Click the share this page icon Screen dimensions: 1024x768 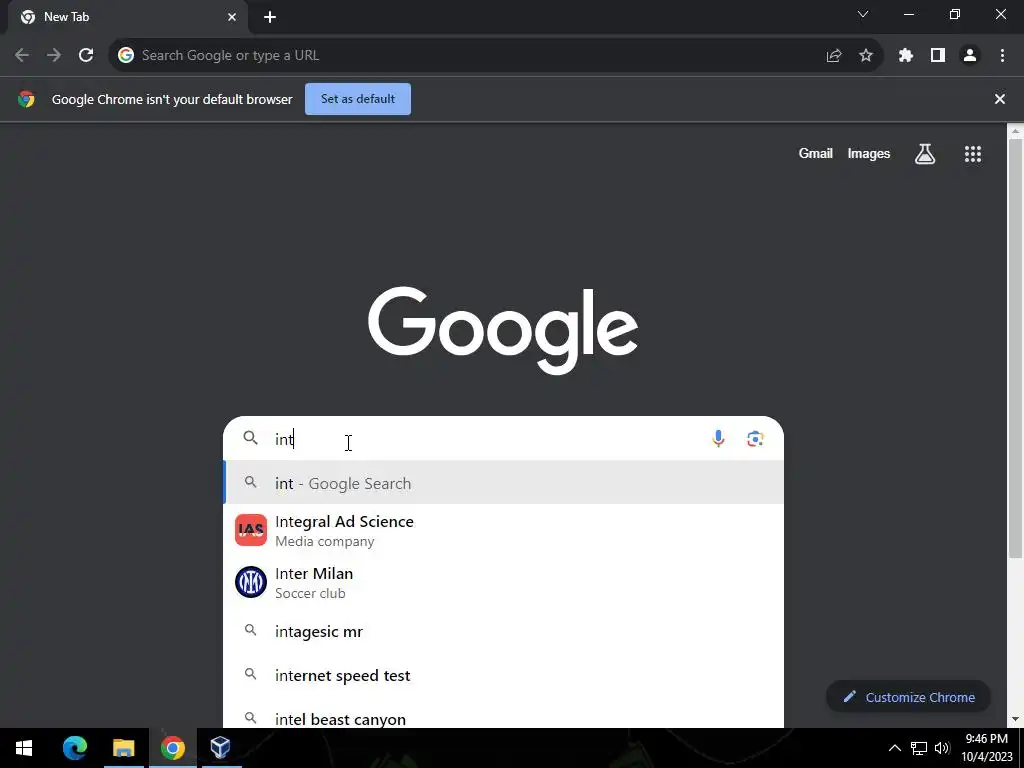point(834,56)
